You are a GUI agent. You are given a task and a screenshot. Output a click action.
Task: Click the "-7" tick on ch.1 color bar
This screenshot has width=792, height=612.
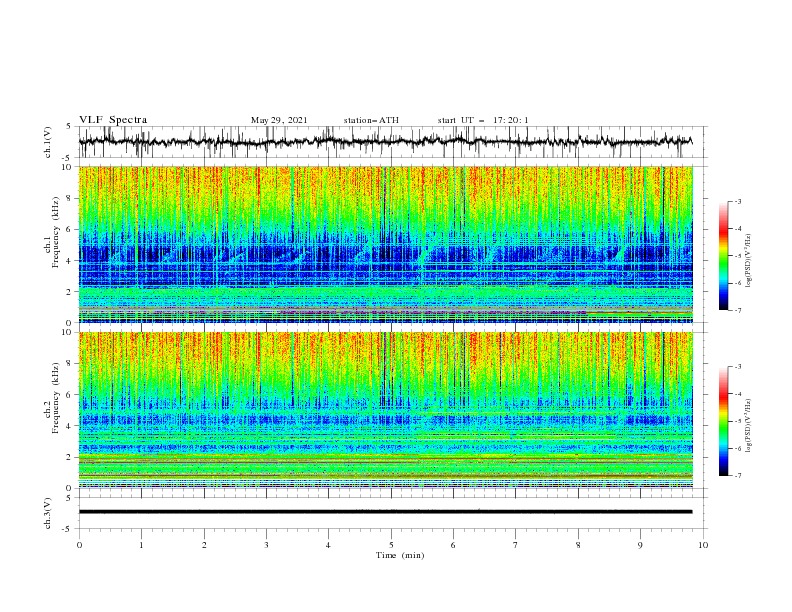point(737,310)
